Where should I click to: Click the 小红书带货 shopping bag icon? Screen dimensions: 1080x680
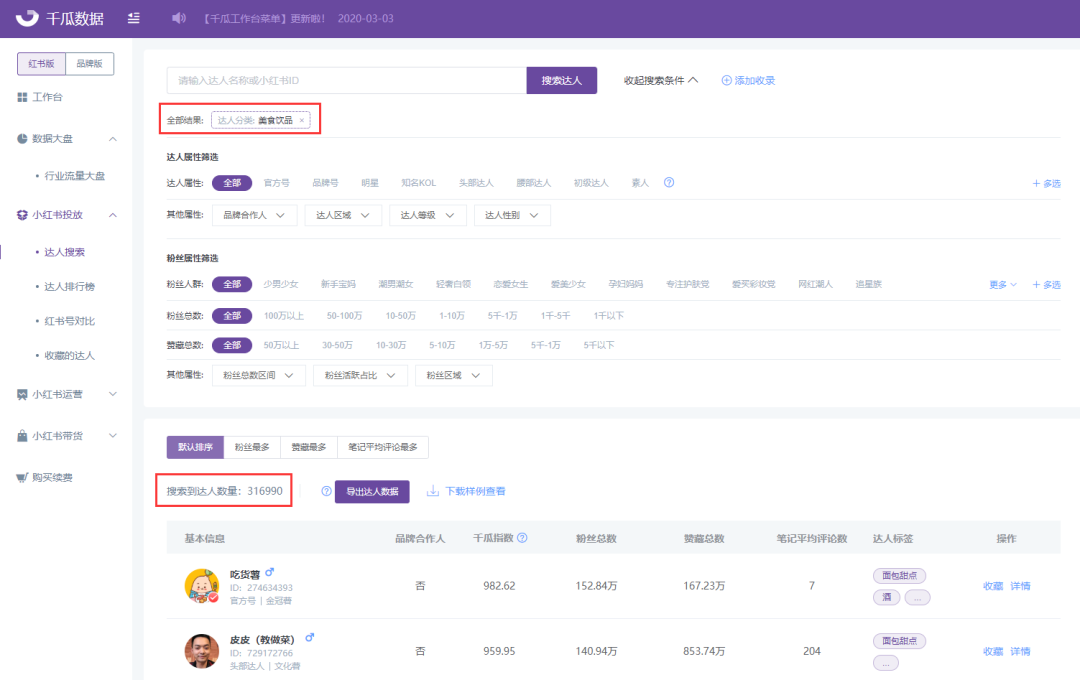[22, 436]
